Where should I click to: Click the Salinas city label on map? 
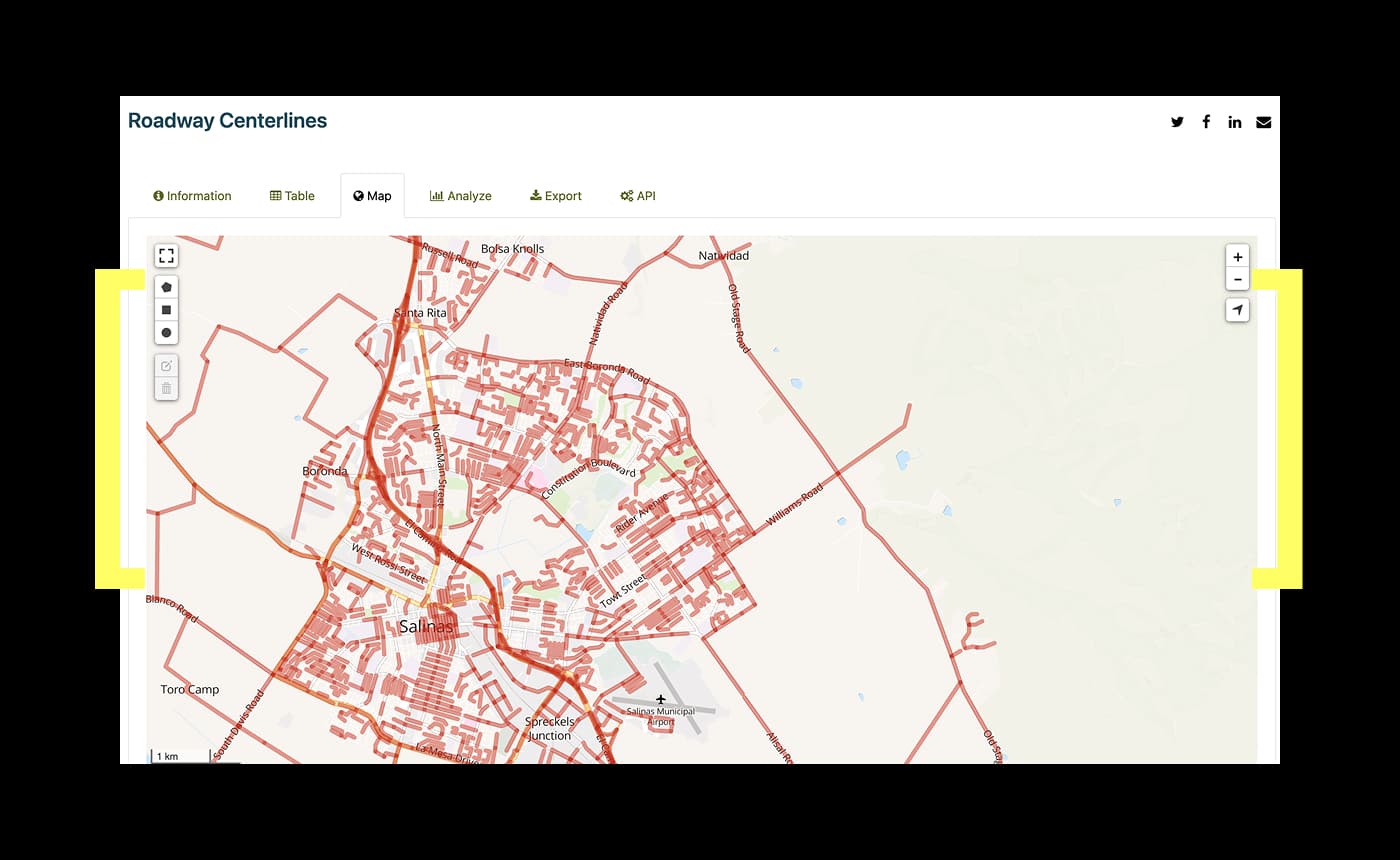click(426, 627)
